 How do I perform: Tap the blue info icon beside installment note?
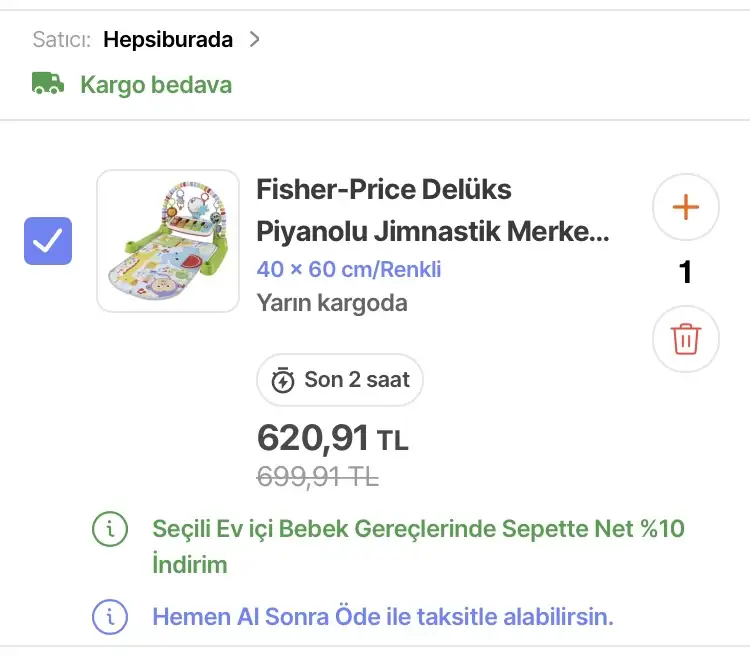pyautogui.click(x=110, y=616)
